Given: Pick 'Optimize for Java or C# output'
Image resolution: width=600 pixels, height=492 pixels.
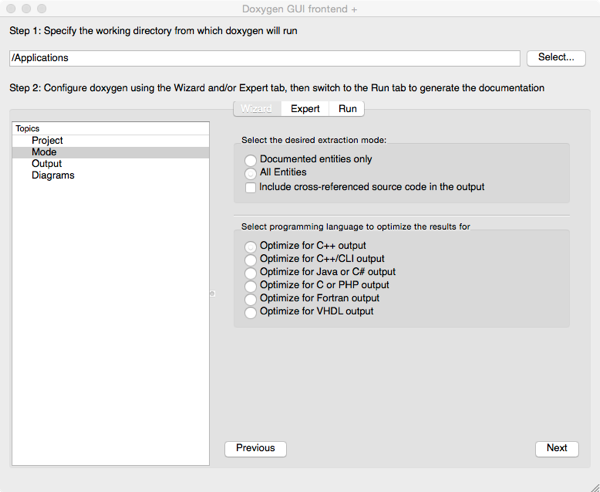Looking at the screenshot, I should [251, 272].
